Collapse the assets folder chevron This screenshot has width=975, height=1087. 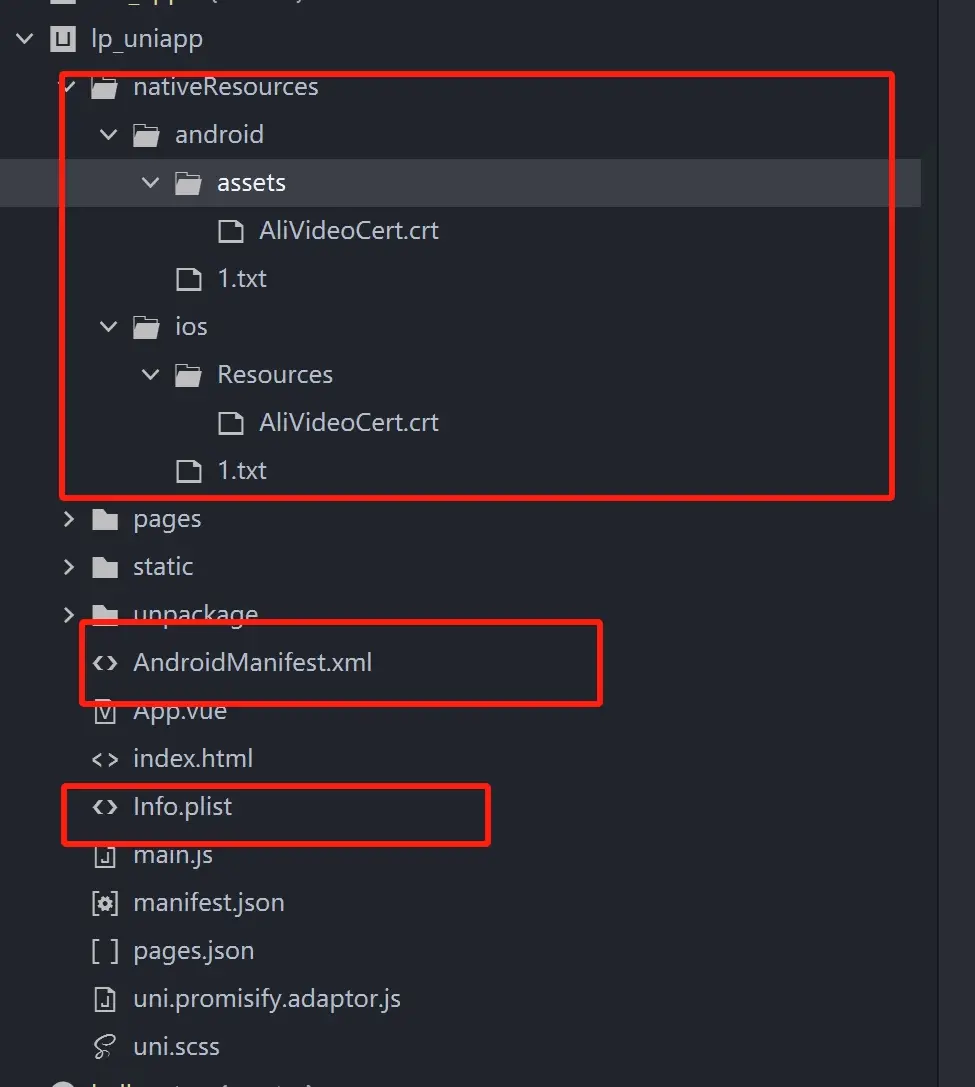coord(150,183)
